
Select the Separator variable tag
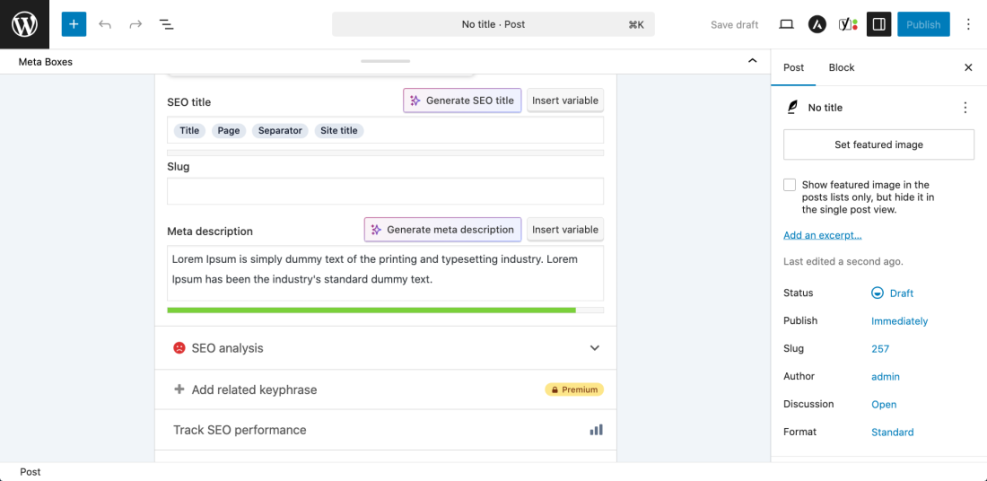pos(280,130)
